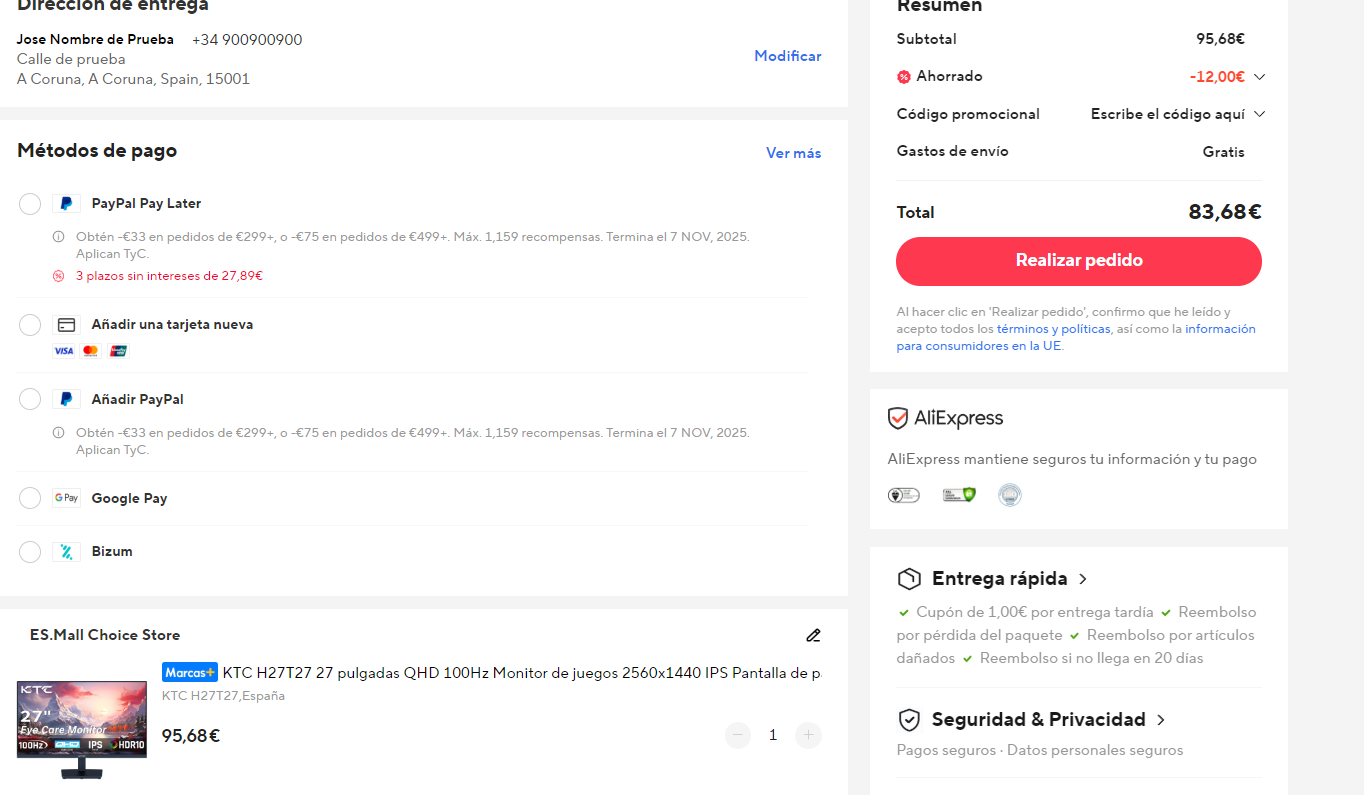This screenshot has width=1364, height=795.
Task: Open términos y políticas link
Action: pos(1053,329)
